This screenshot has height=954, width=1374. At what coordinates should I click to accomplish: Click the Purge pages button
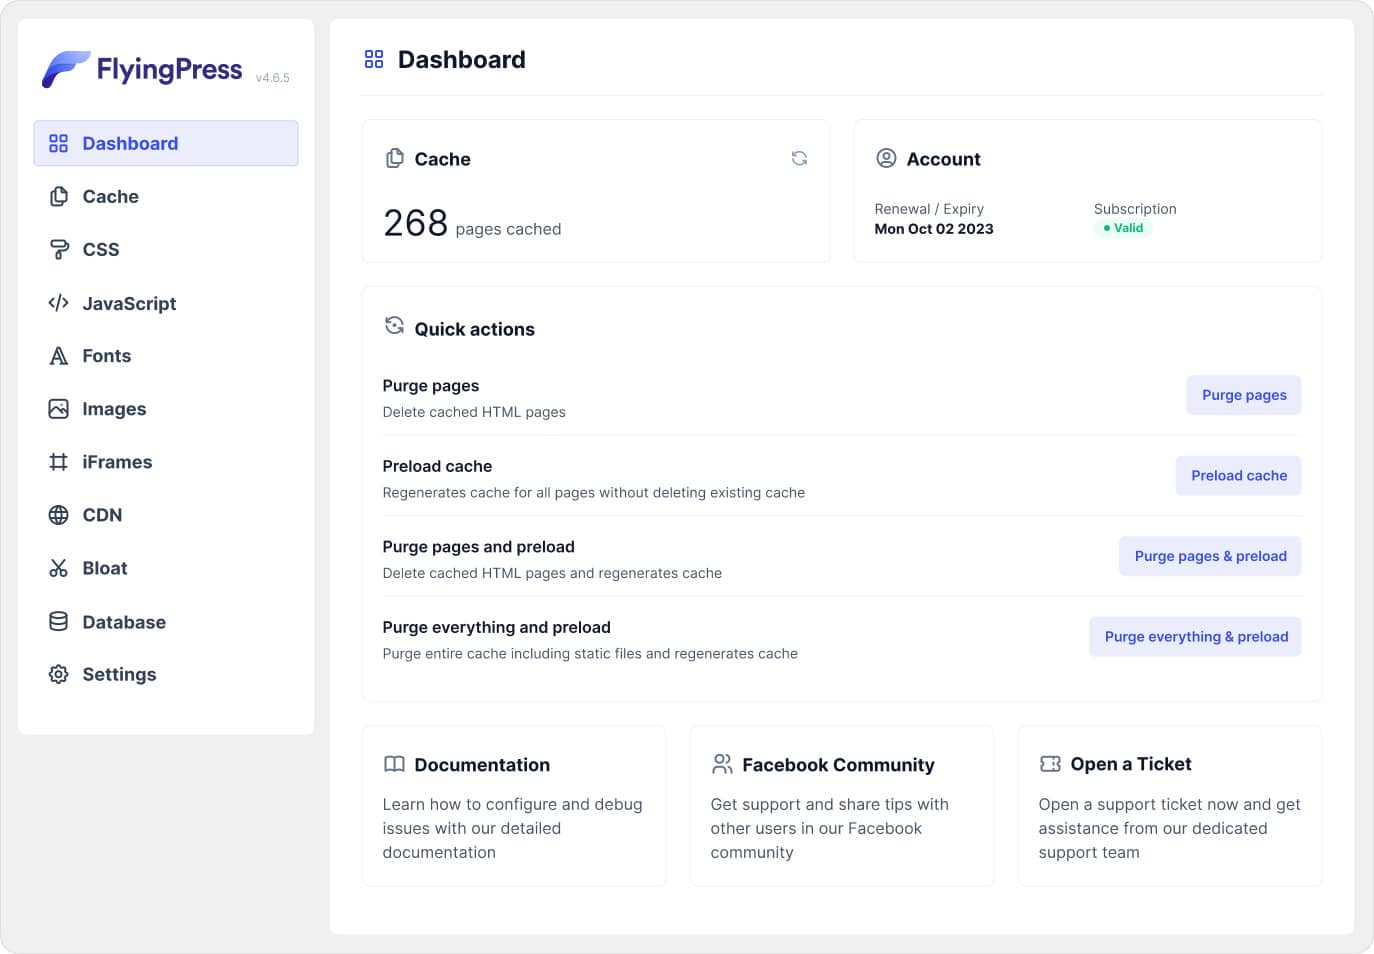(x=1243, y=394)
